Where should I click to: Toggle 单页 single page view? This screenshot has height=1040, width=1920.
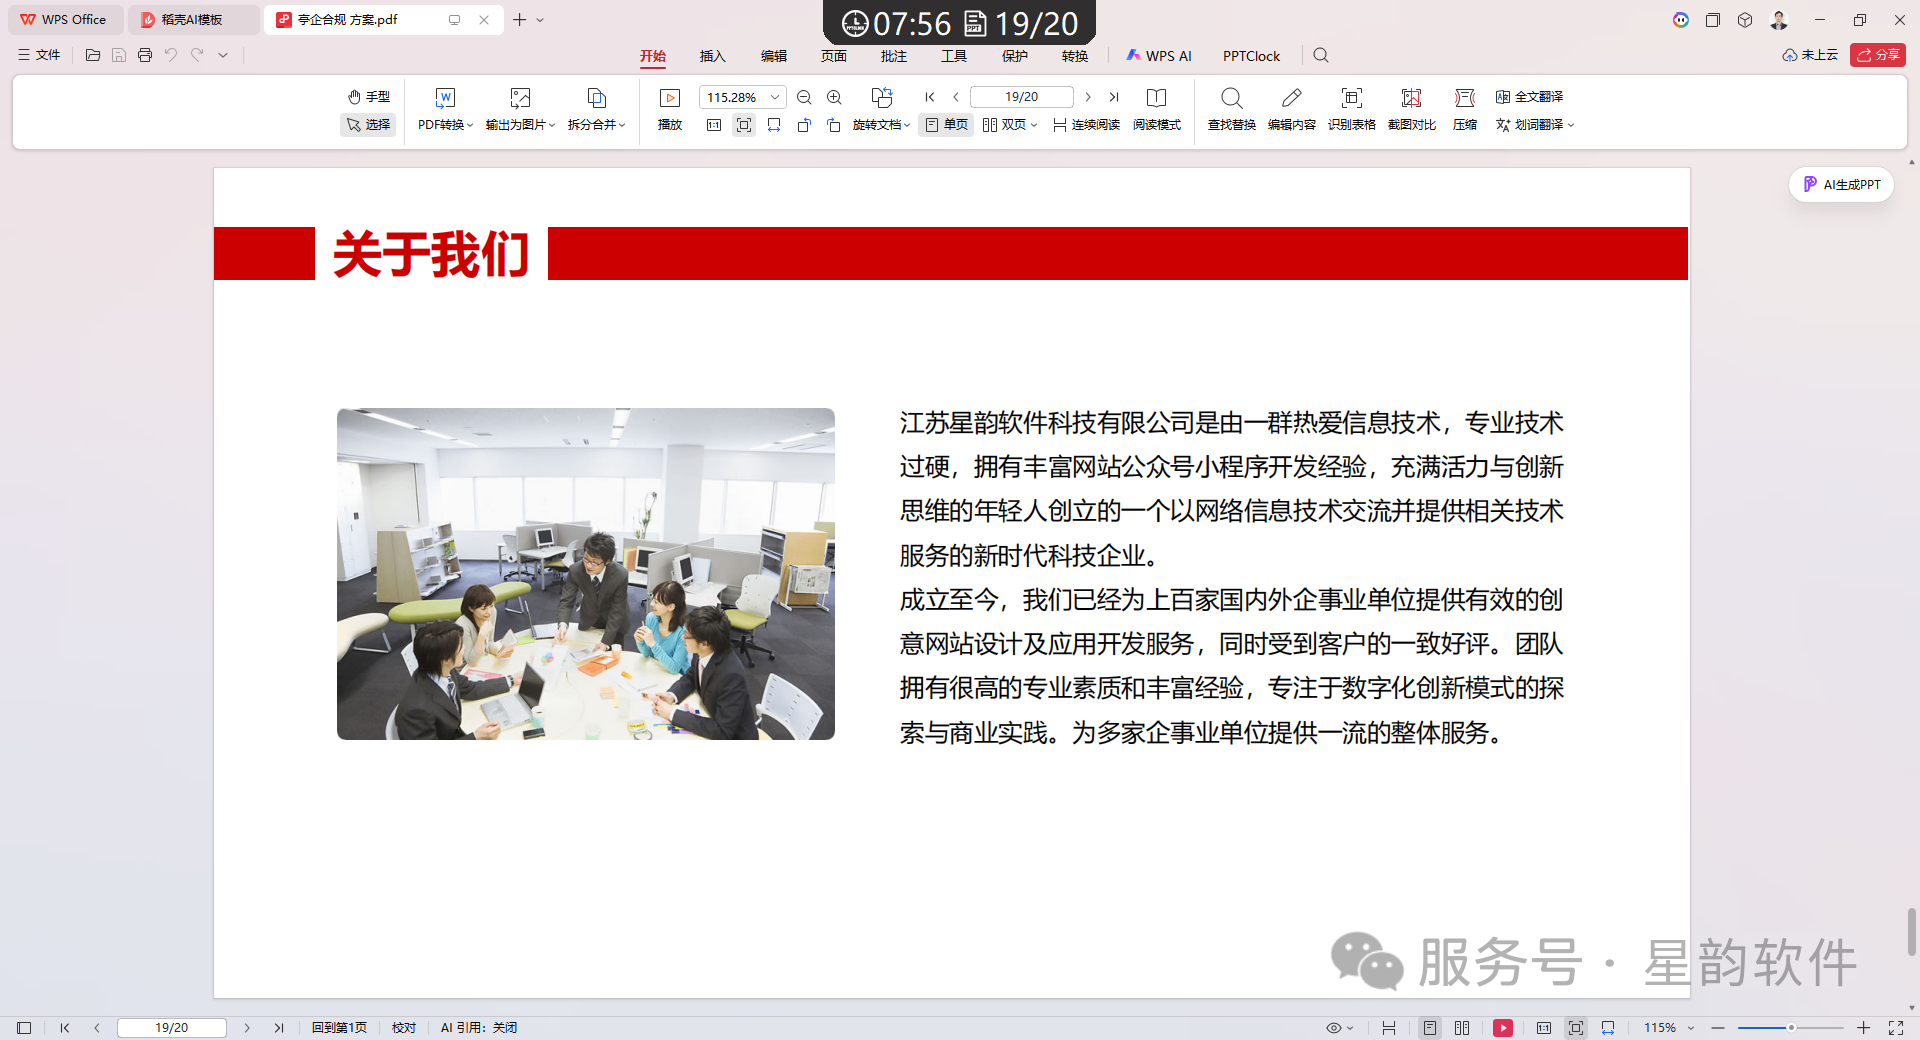[x=946, y=125]
